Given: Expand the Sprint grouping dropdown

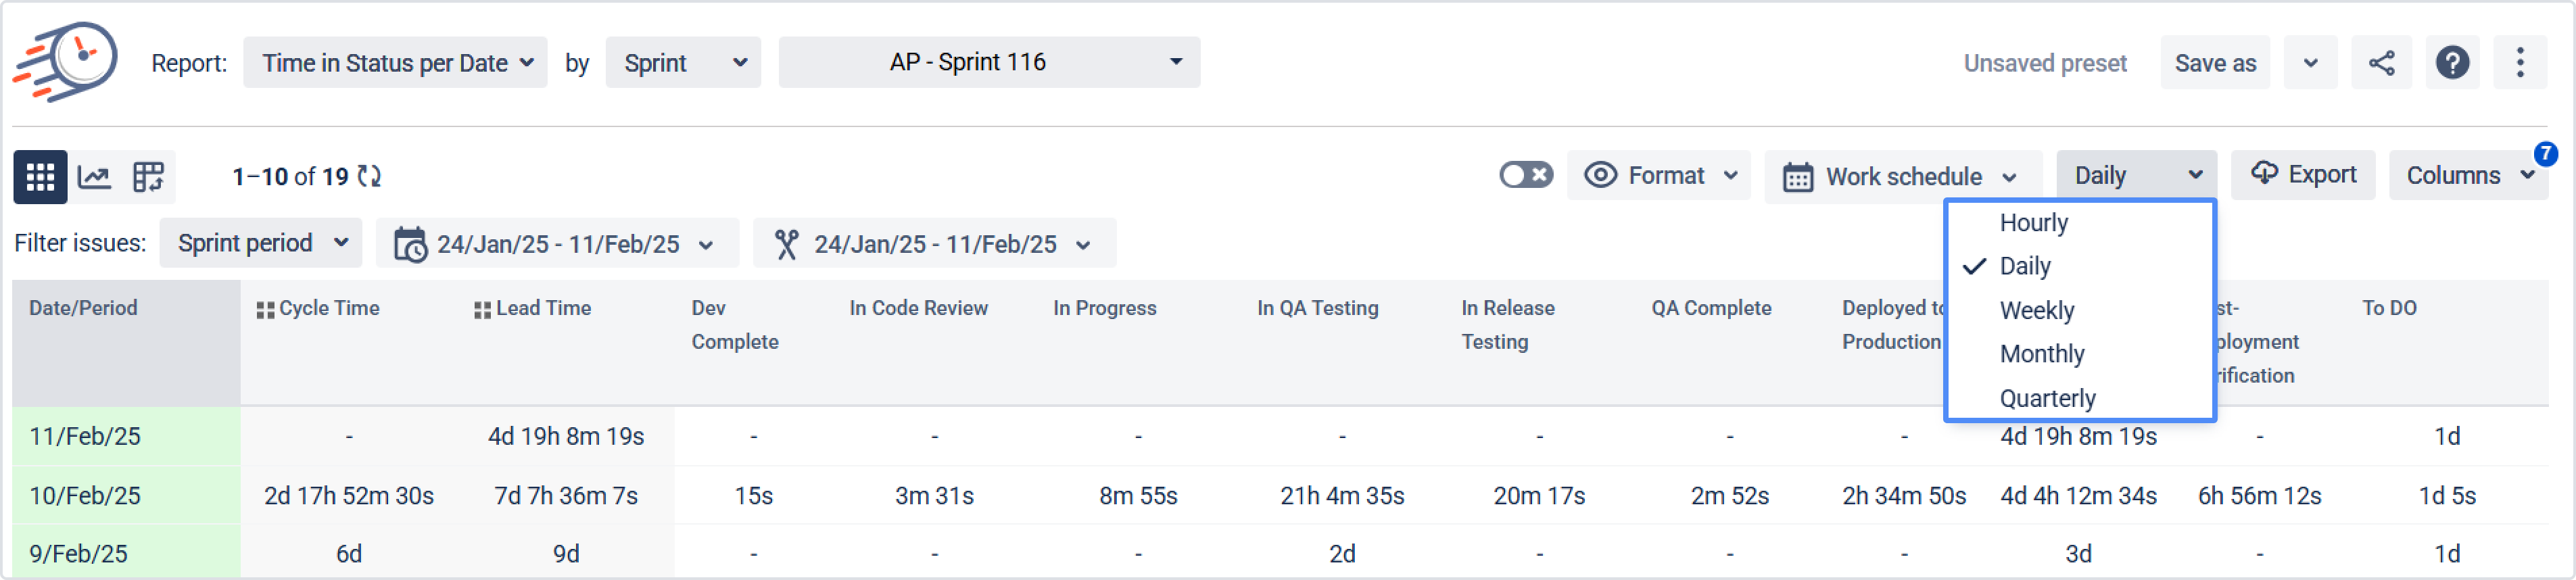Looking at the screenshot, I should pos(683,63).
